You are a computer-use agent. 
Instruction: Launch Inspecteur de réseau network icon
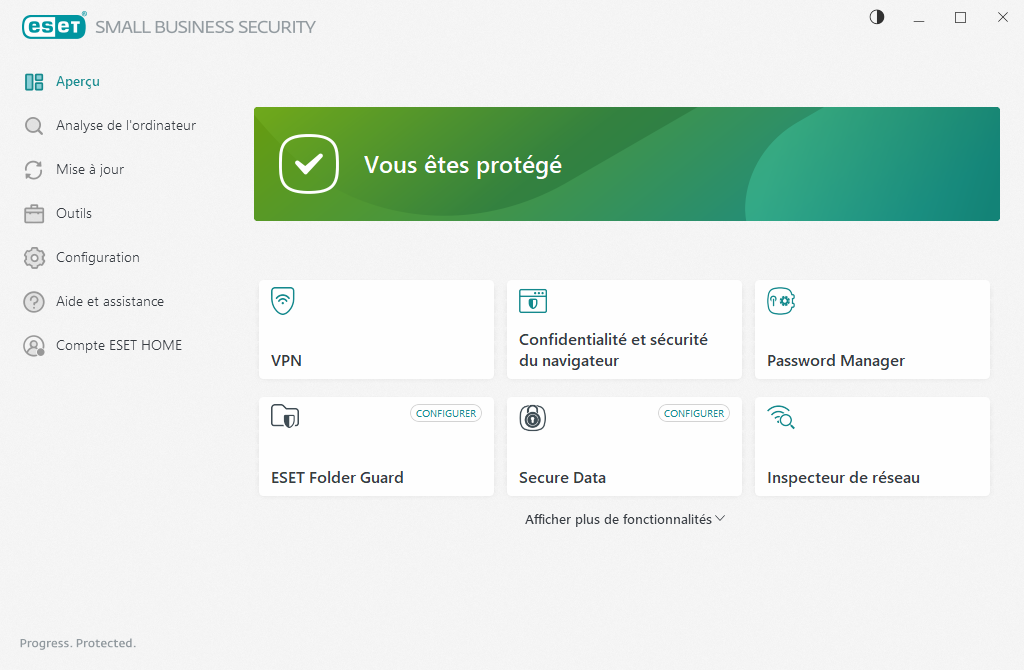point(781,418)
